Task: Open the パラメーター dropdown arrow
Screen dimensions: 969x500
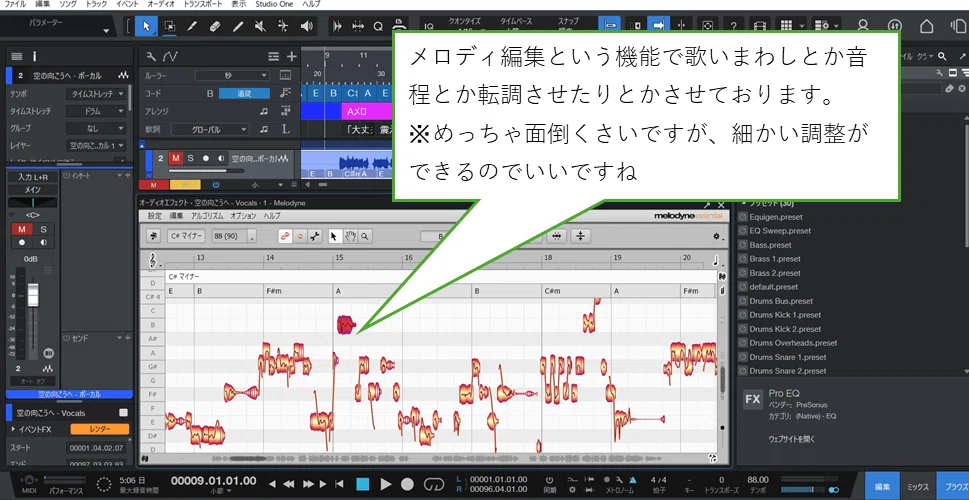Action: click(106, 31)
